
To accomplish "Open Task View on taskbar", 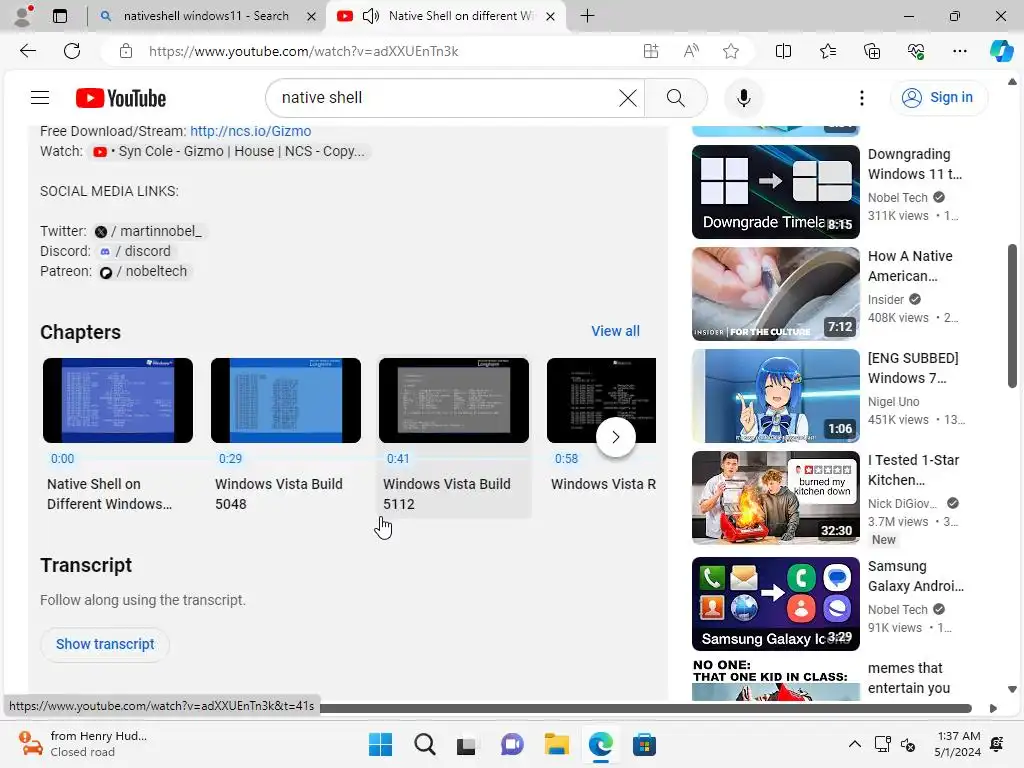I will (x=467, y=744).
